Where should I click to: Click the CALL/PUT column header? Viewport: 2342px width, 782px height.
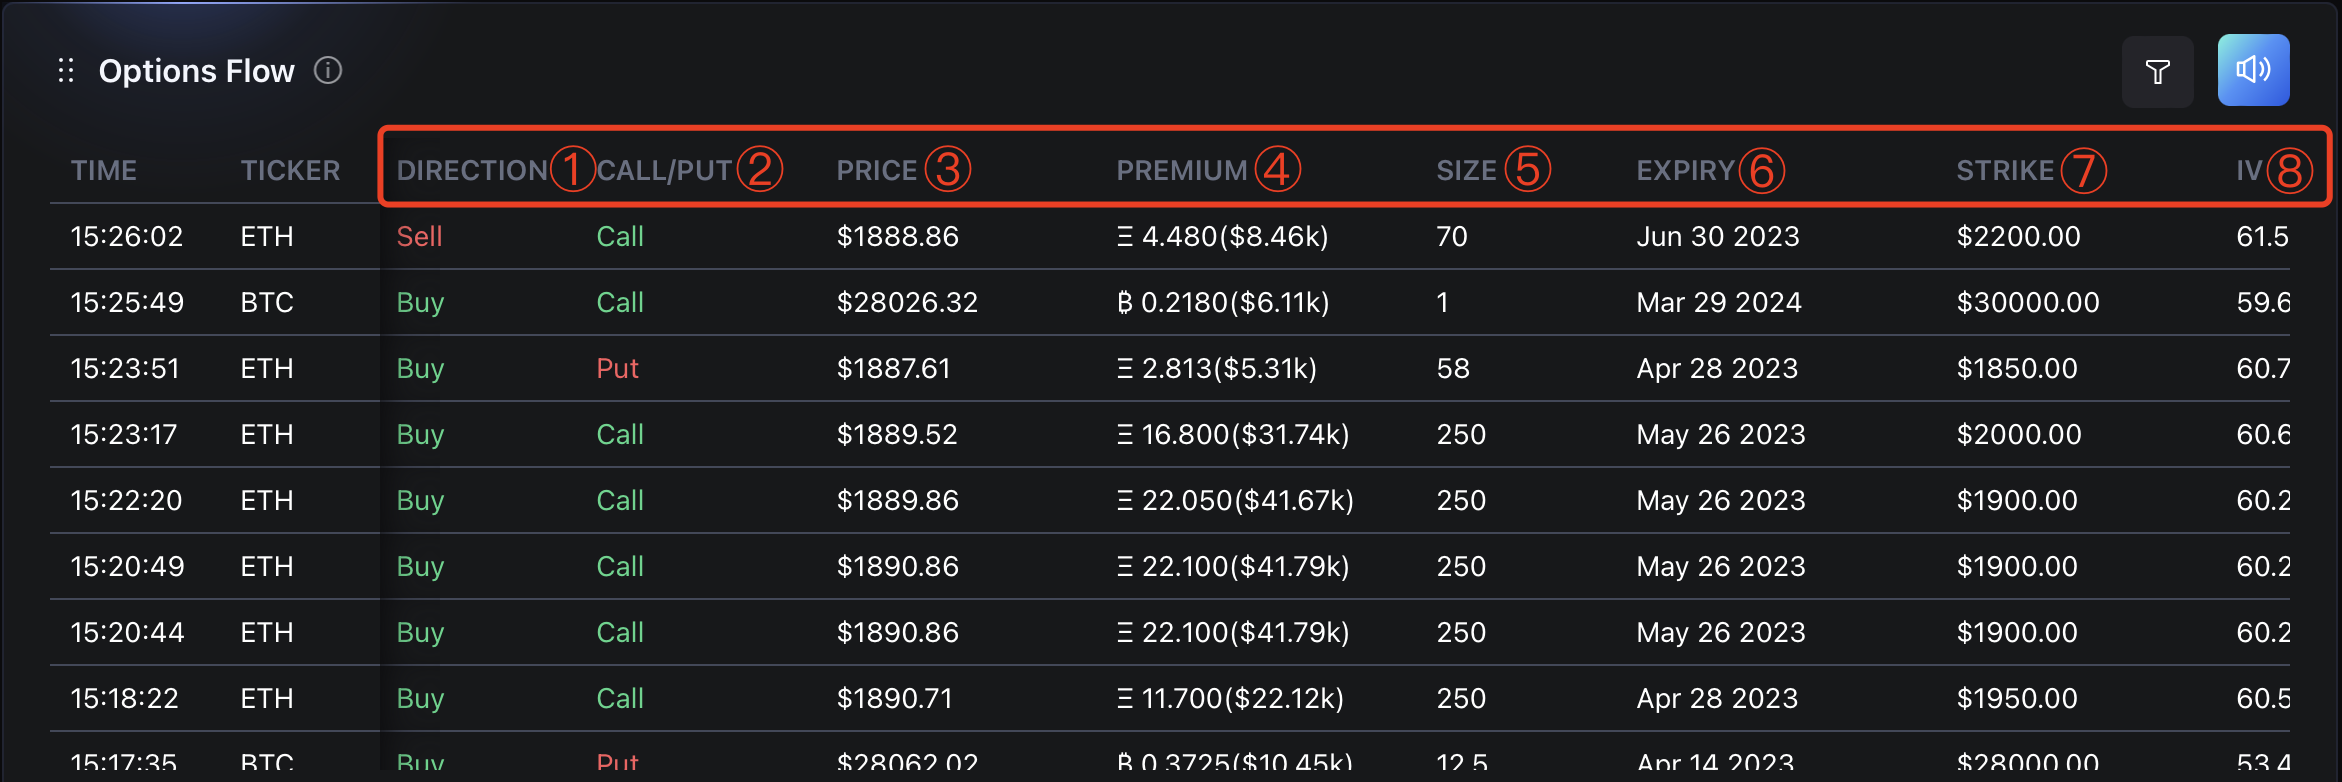point(664,171)
